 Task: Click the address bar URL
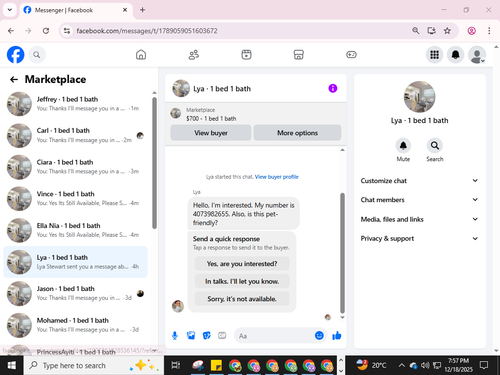coord(147,31)
